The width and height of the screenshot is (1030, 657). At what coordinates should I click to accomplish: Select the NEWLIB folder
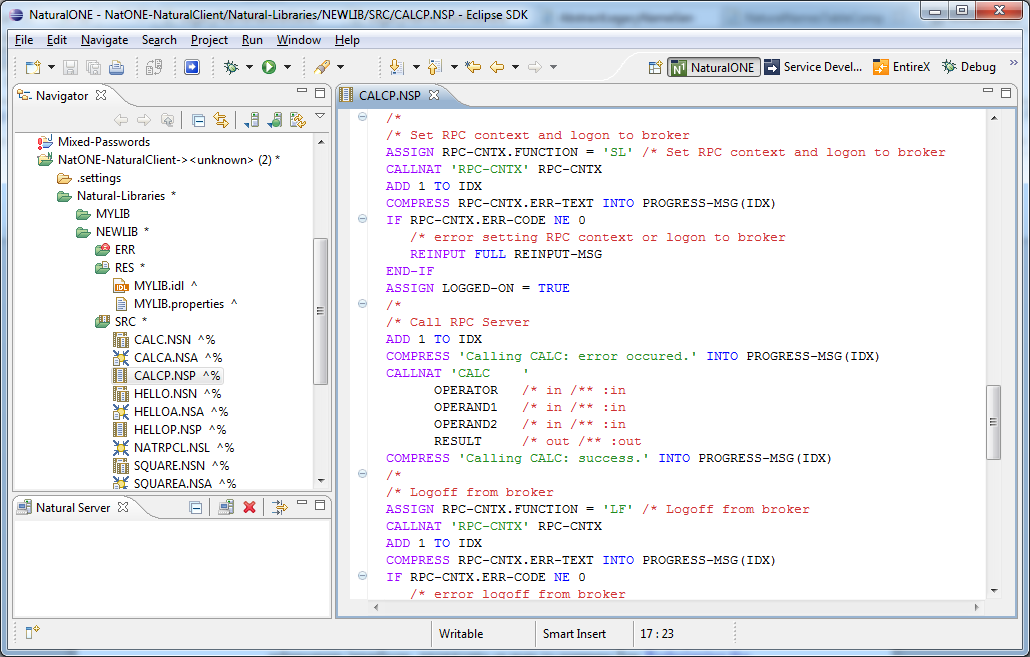(x=116, y=232)
